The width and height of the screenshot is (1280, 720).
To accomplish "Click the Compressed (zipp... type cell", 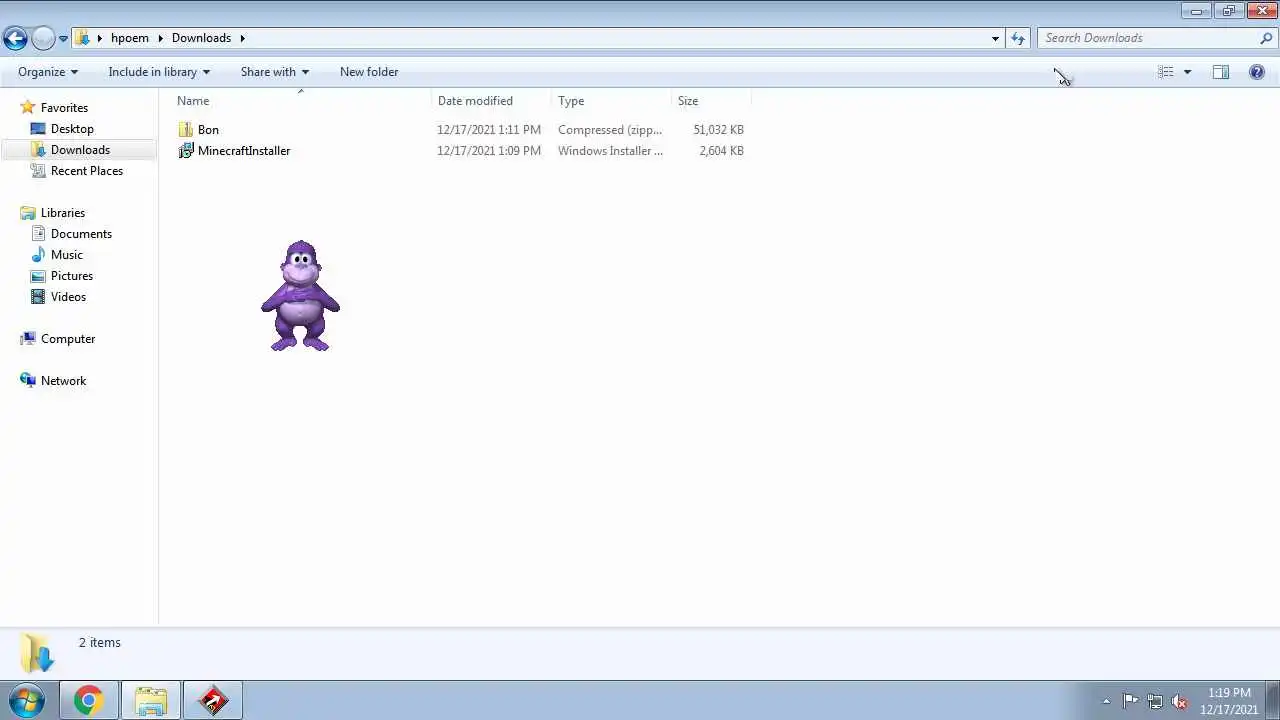I will pyautogui.click(x=610, y=130).
